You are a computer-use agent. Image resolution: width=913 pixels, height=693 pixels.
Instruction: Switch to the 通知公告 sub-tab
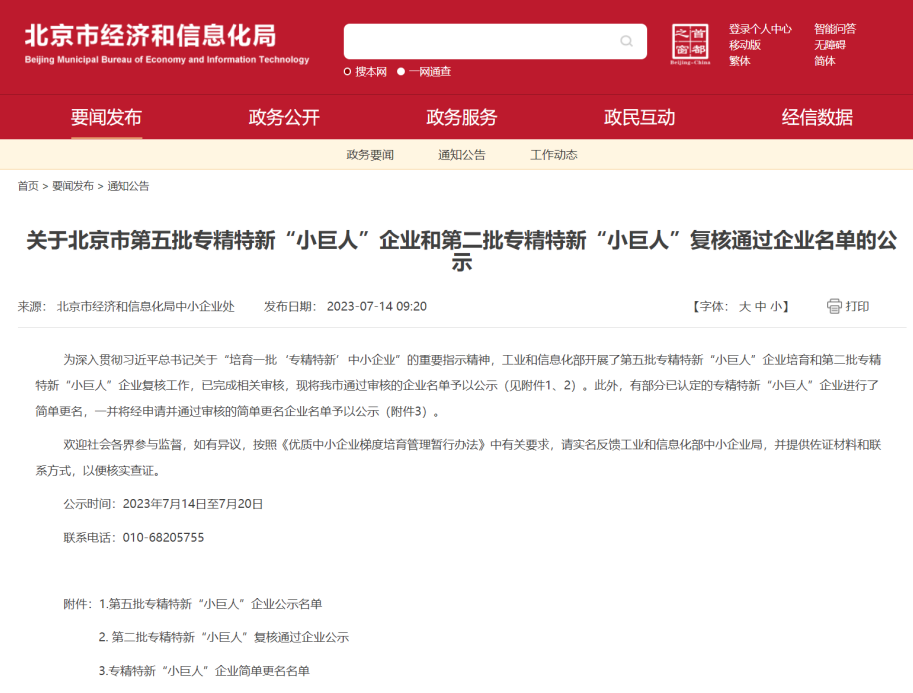[461, 155]
